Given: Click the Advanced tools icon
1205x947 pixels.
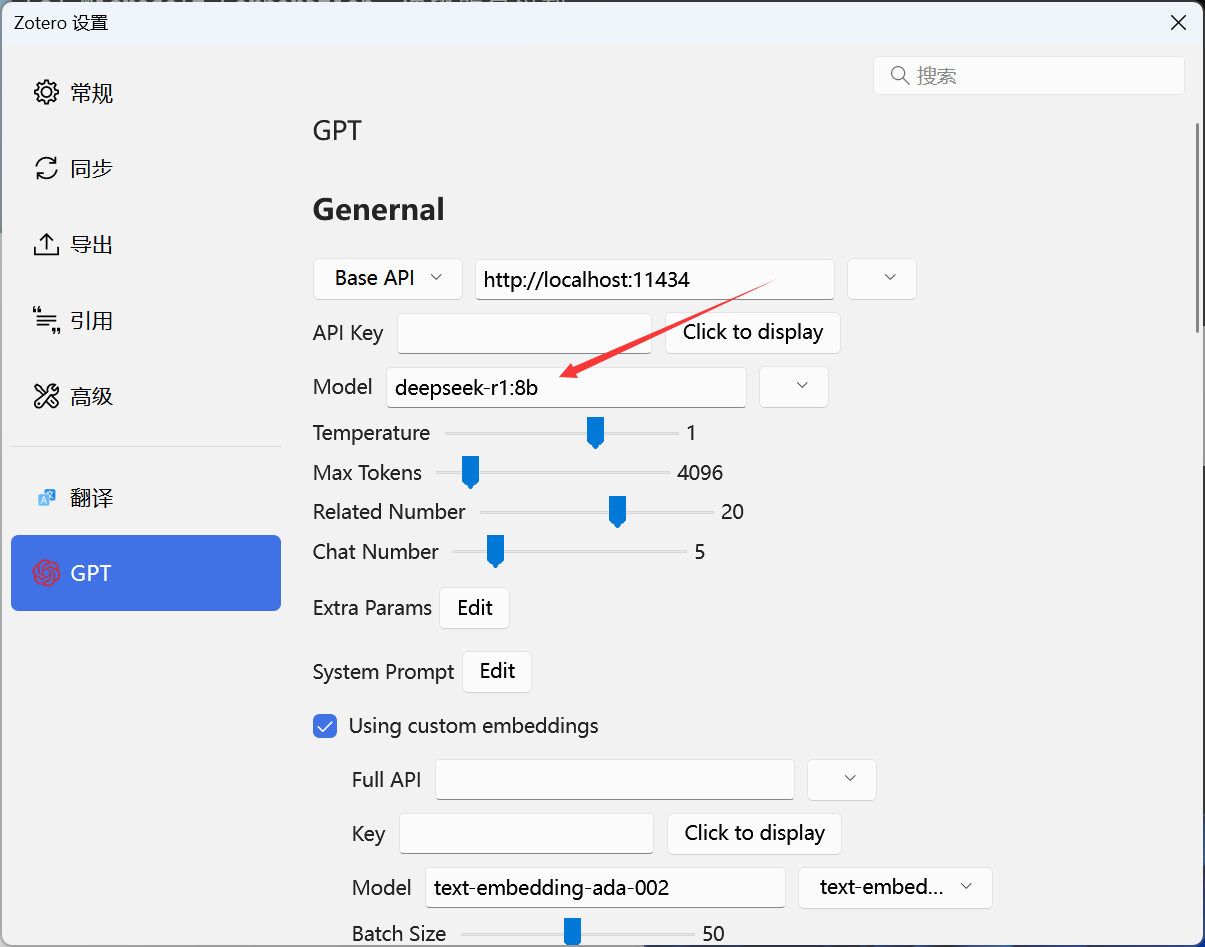Looking at the screenshot, I should (46, 396).
